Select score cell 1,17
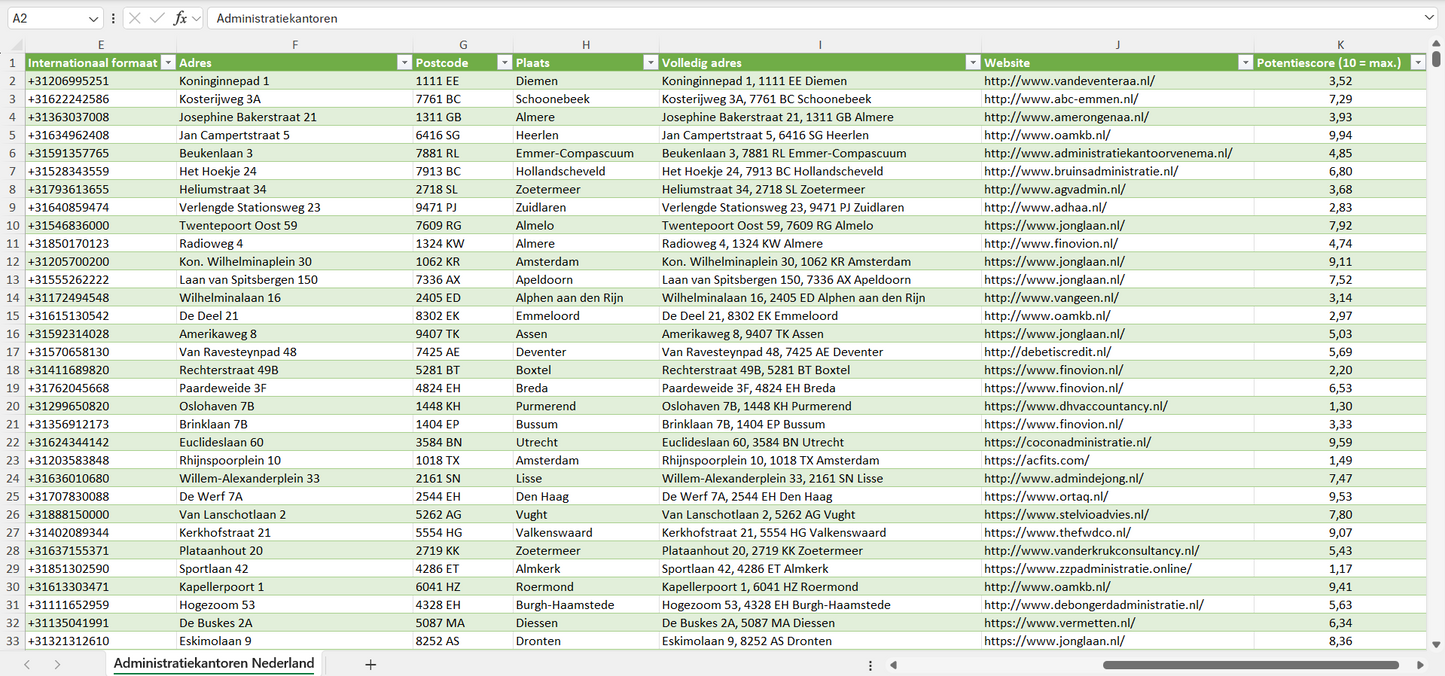 click(1340, 569)
